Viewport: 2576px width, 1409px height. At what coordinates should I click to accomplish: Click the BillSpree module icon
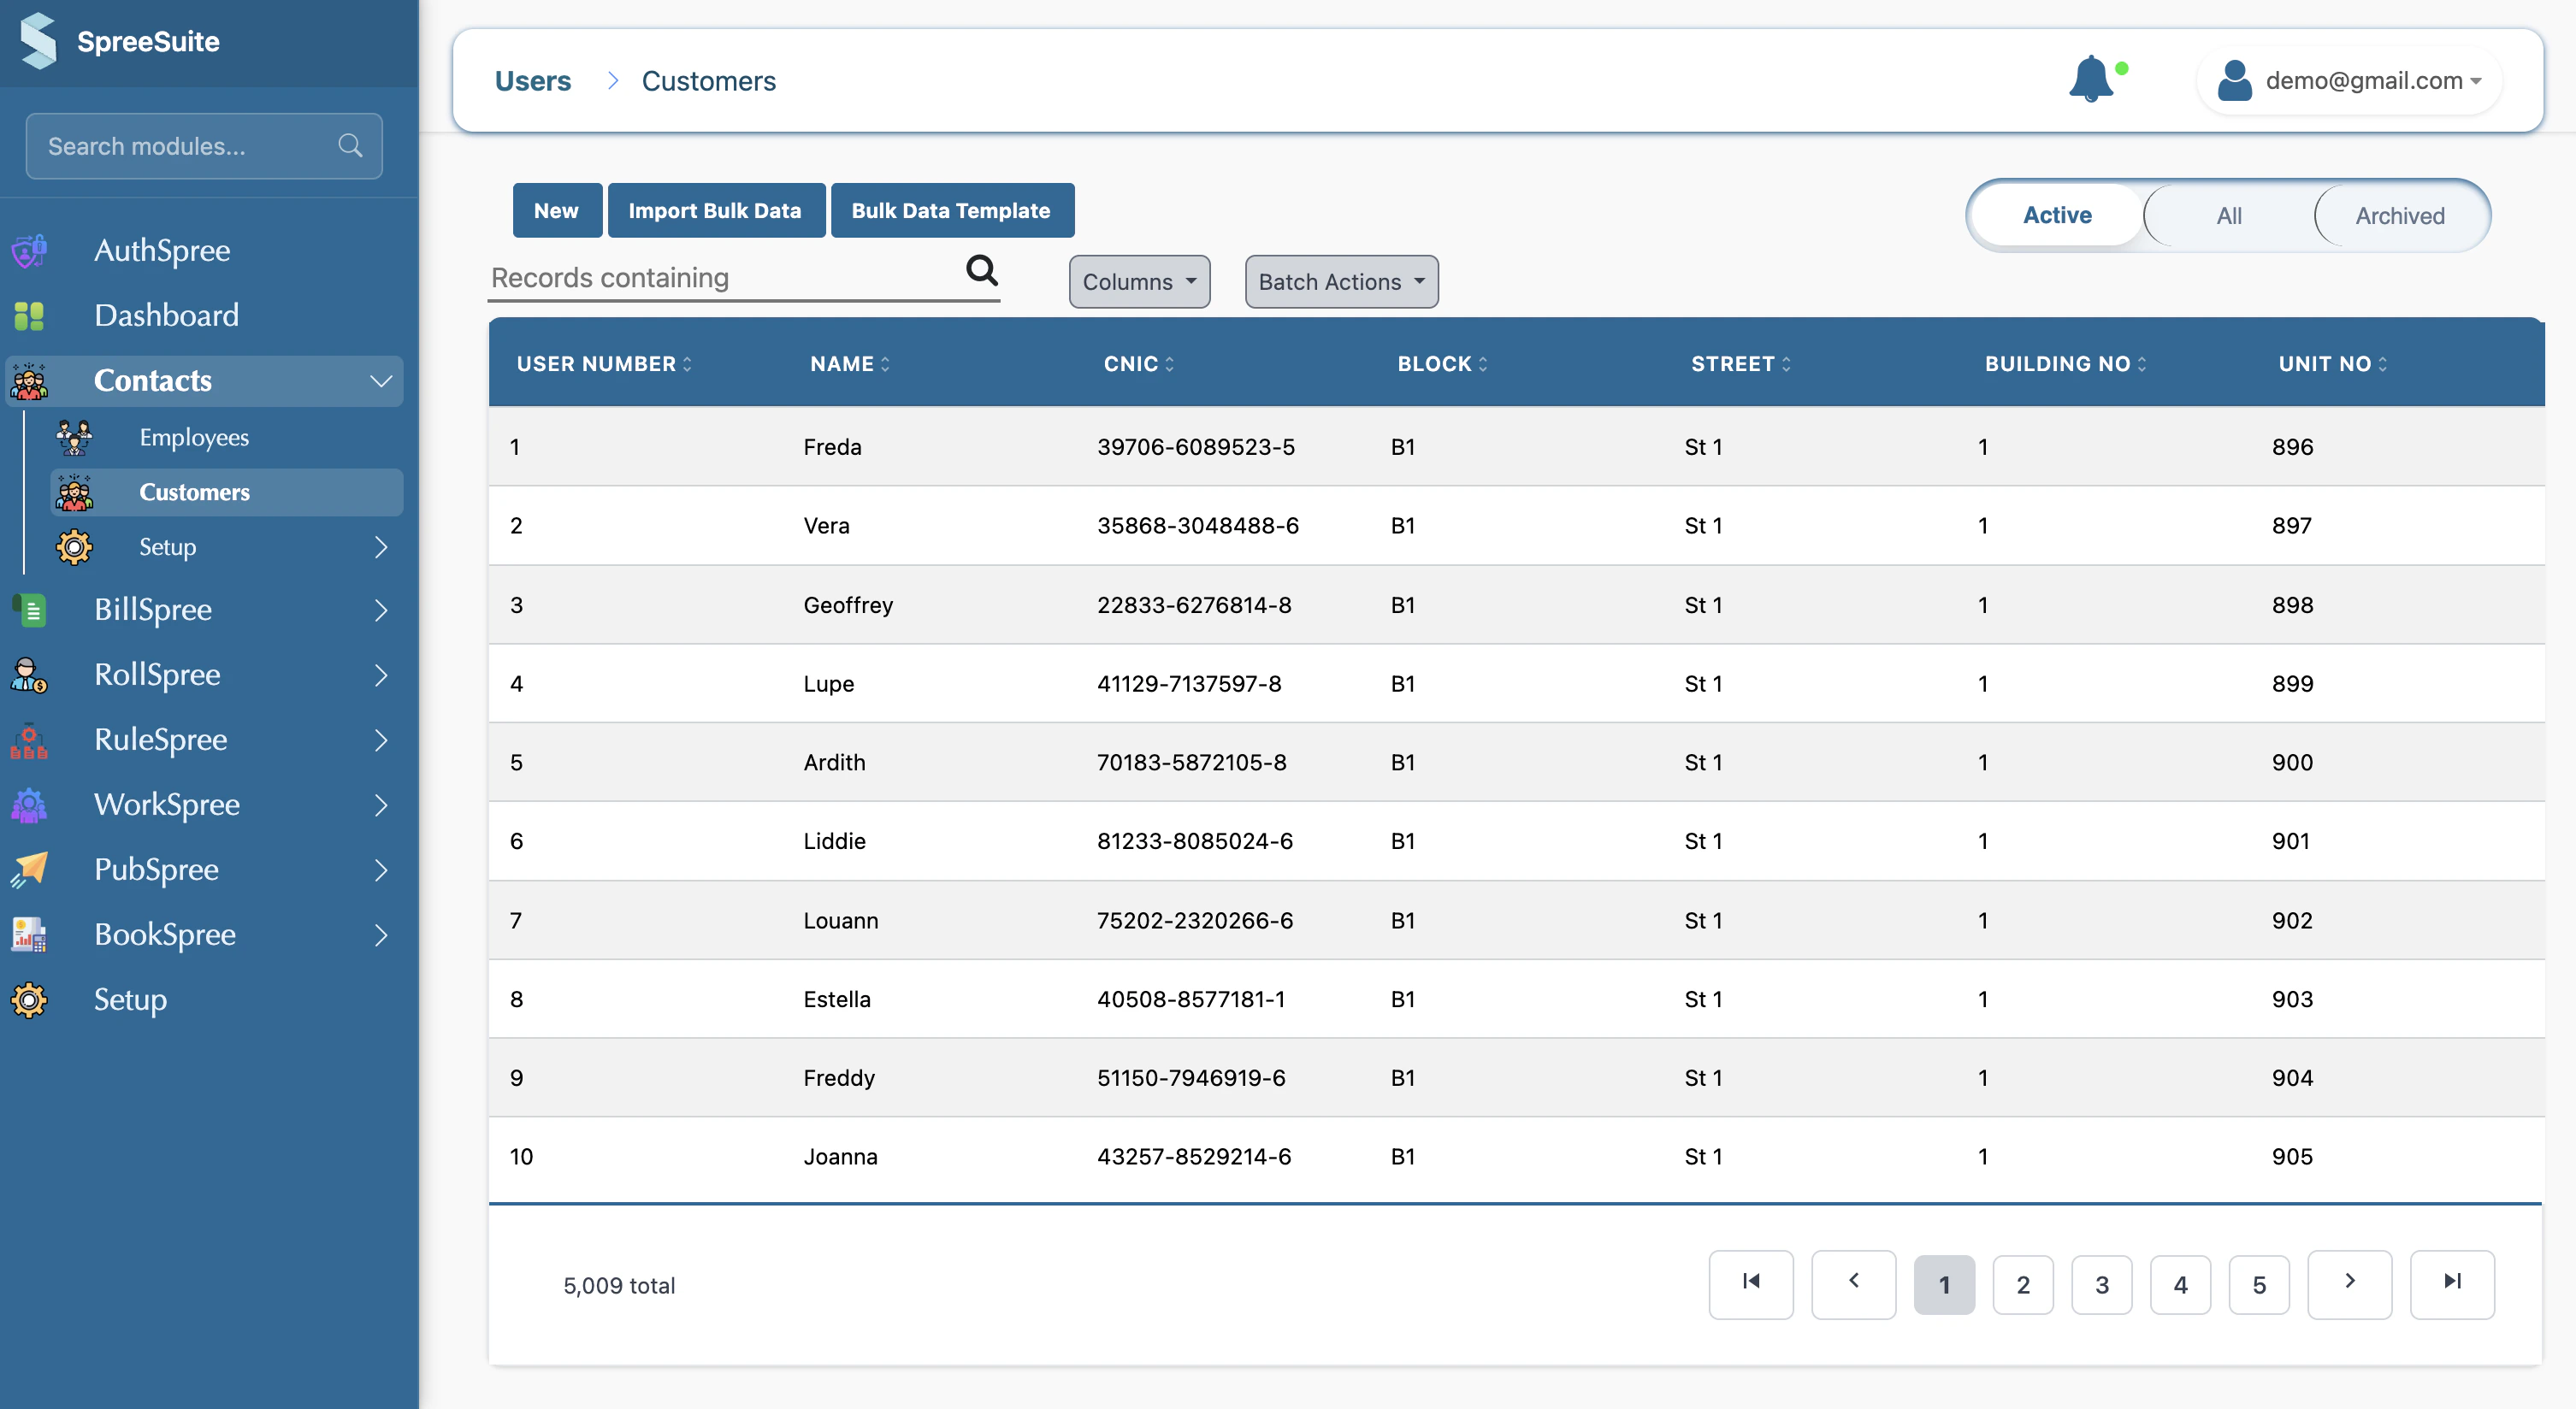tap(29, 609)
